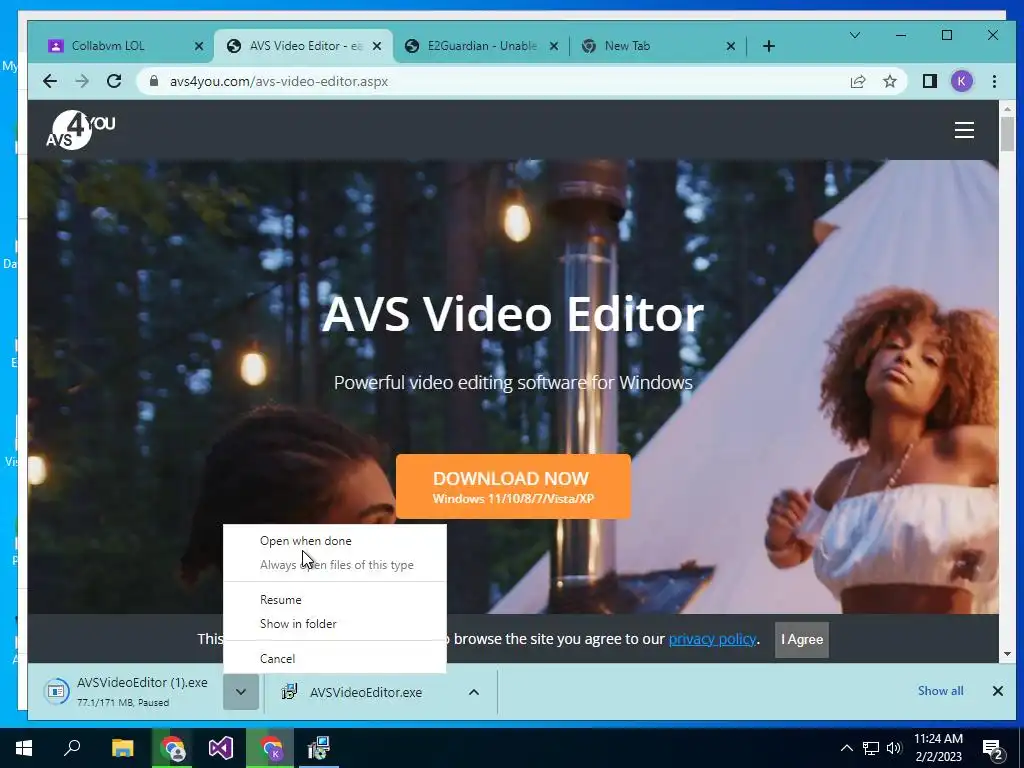Open the installer icon in taskbar
This screenshot has width=1024, height=768.
tap(319, 748)
